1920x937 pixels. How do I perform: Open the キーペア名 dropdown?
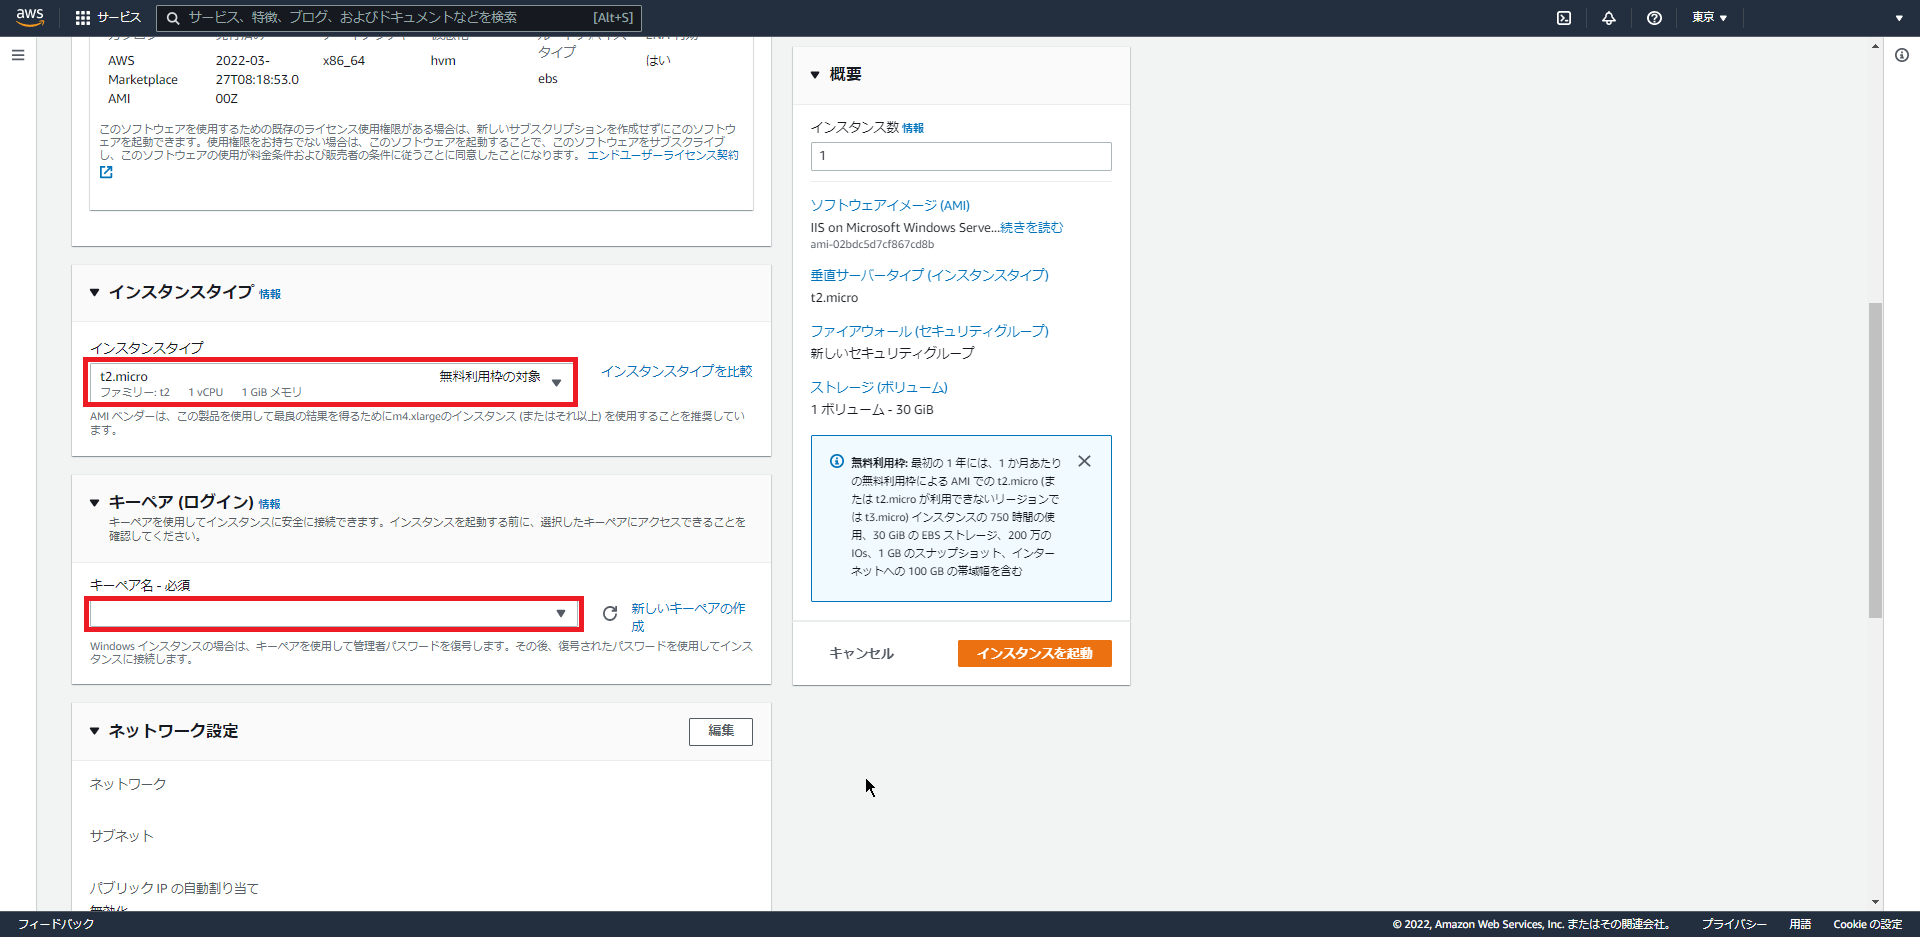coord(560,613)
